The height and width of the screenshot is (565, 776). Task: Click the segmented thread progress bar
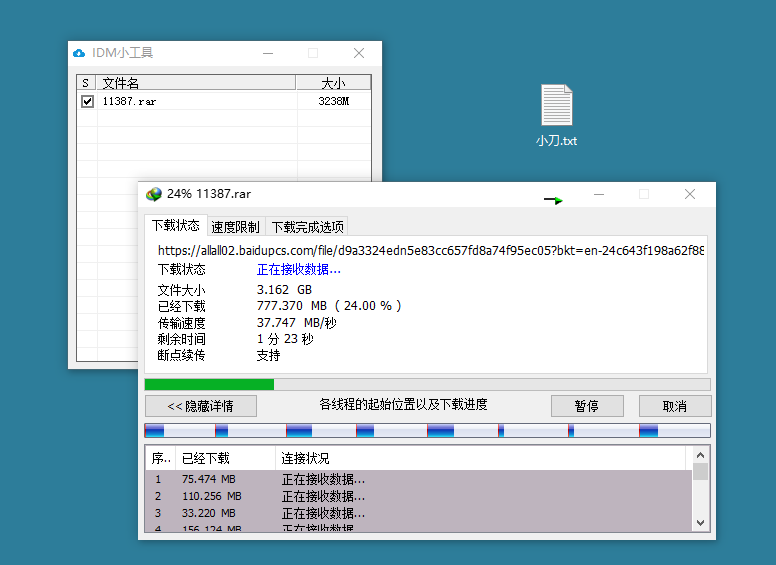coord(427,431)
